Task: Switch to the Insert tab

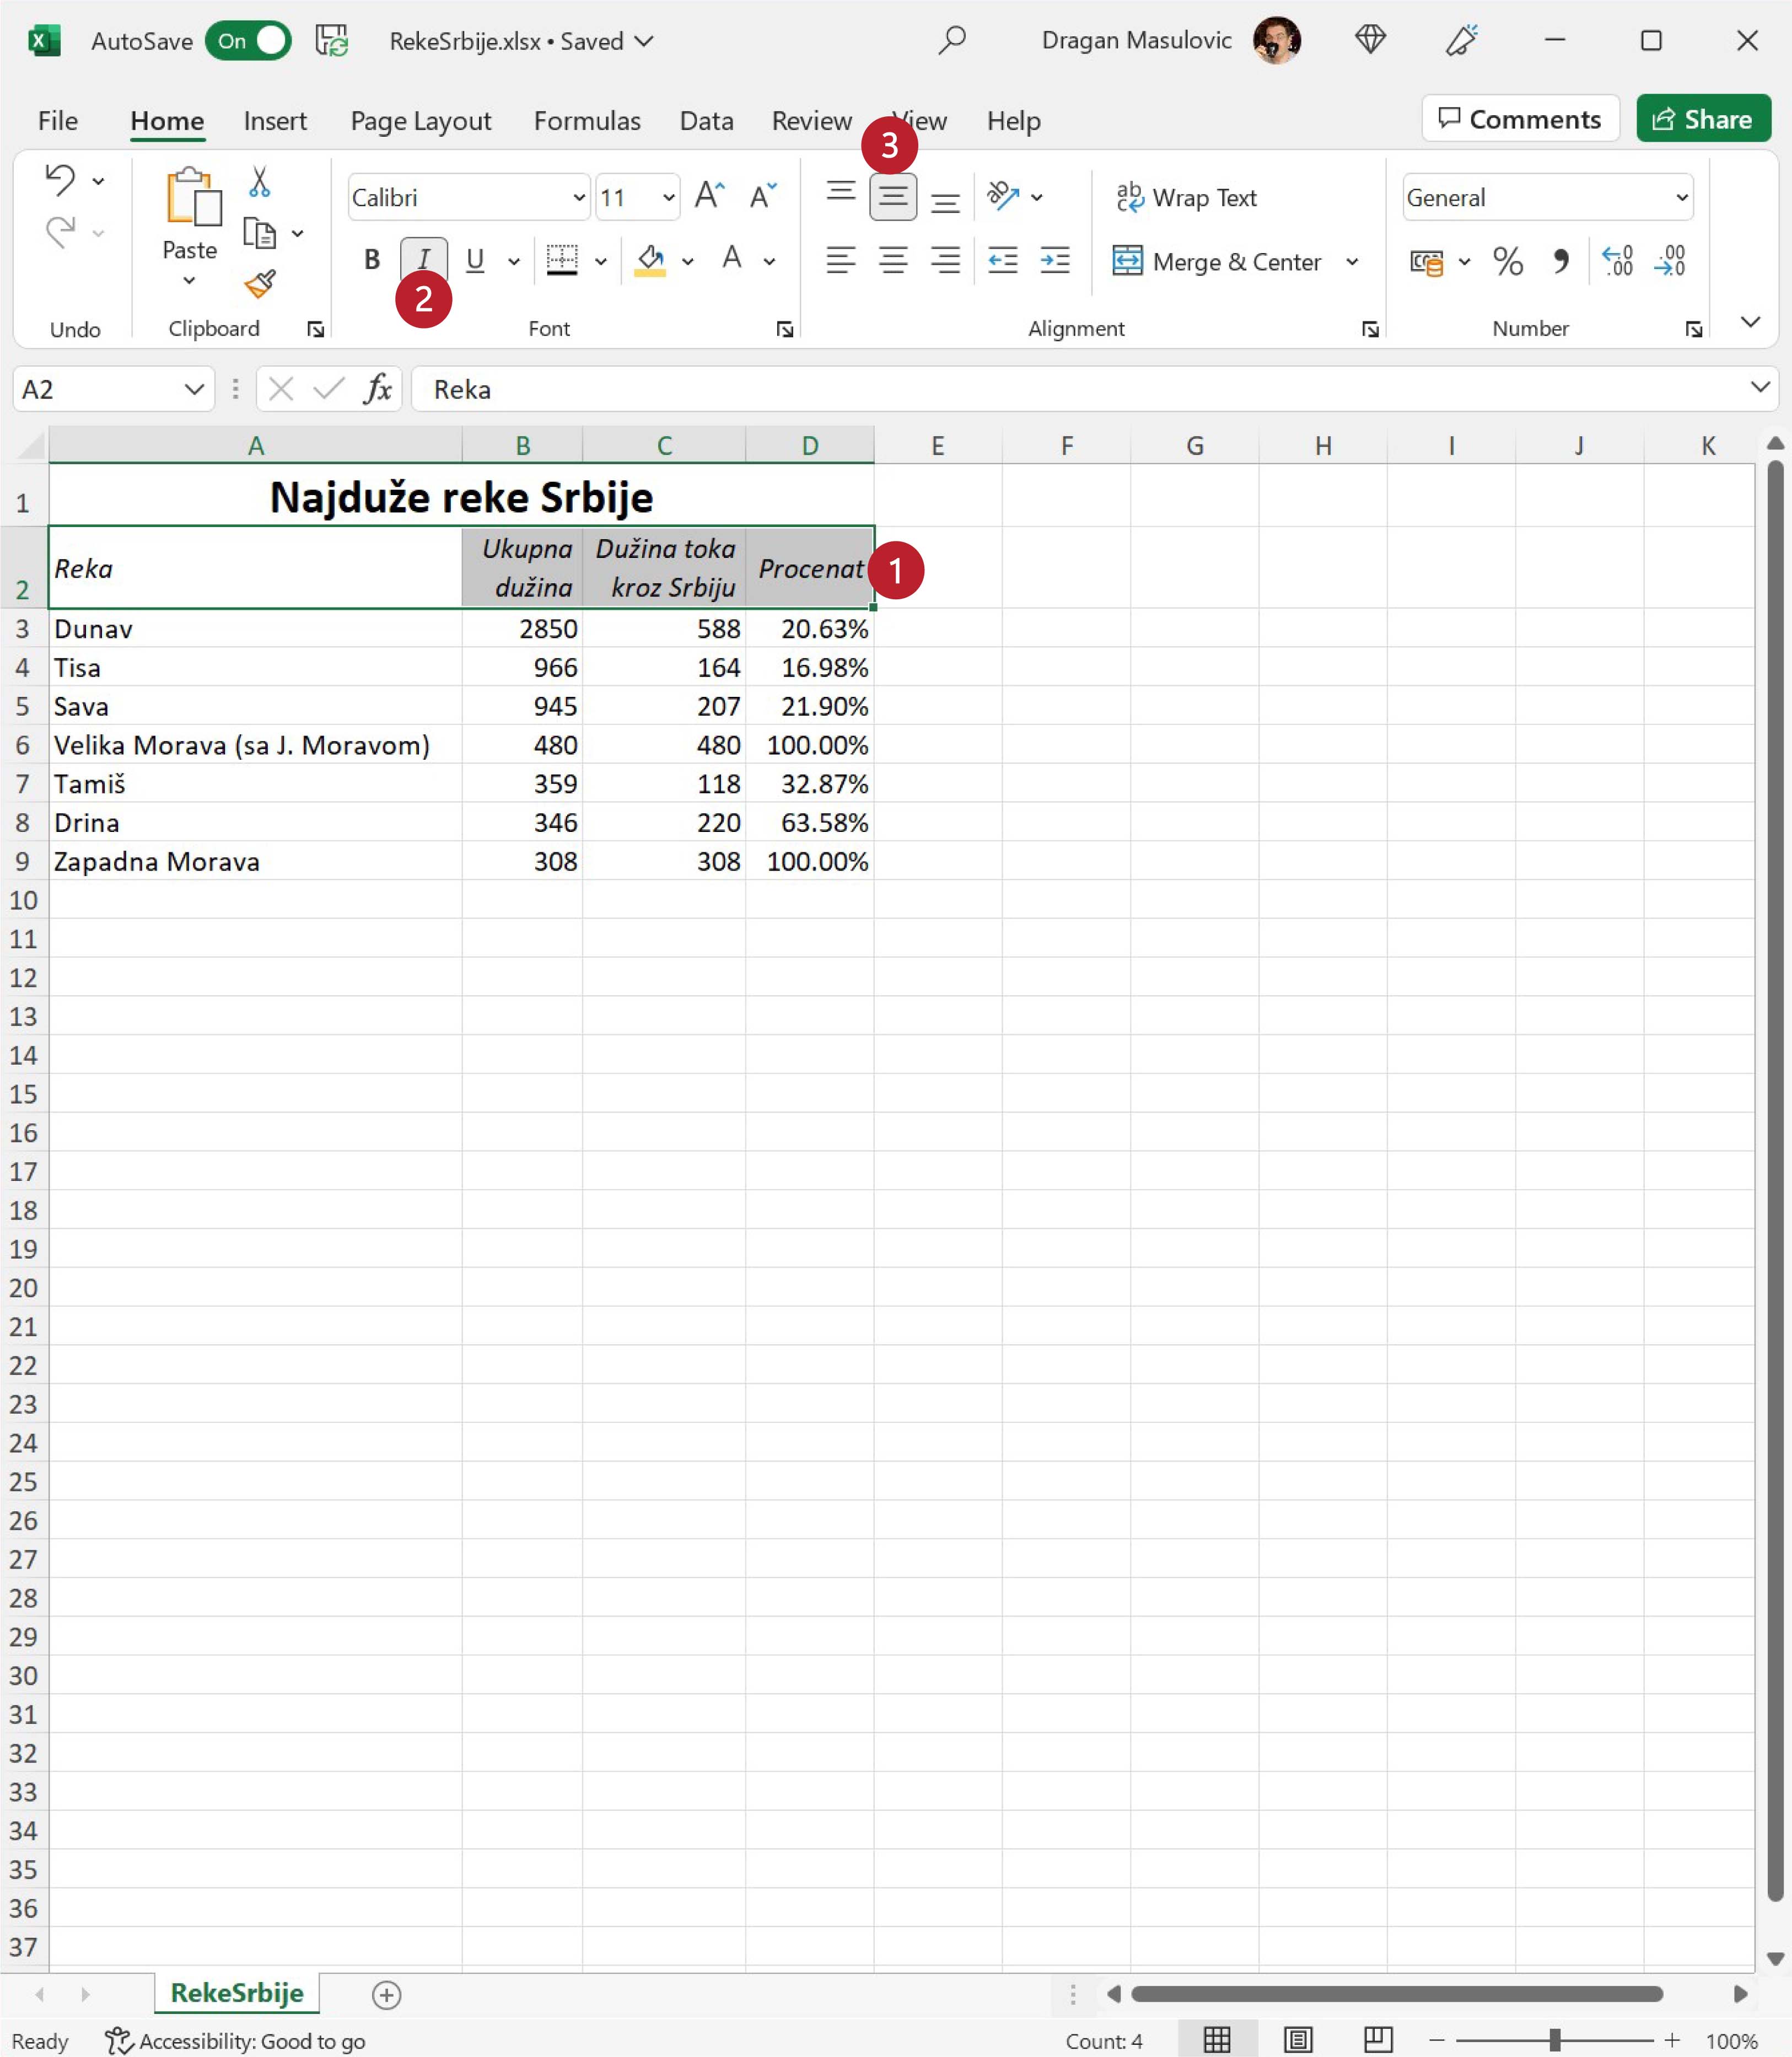Action: coord(275,121)
